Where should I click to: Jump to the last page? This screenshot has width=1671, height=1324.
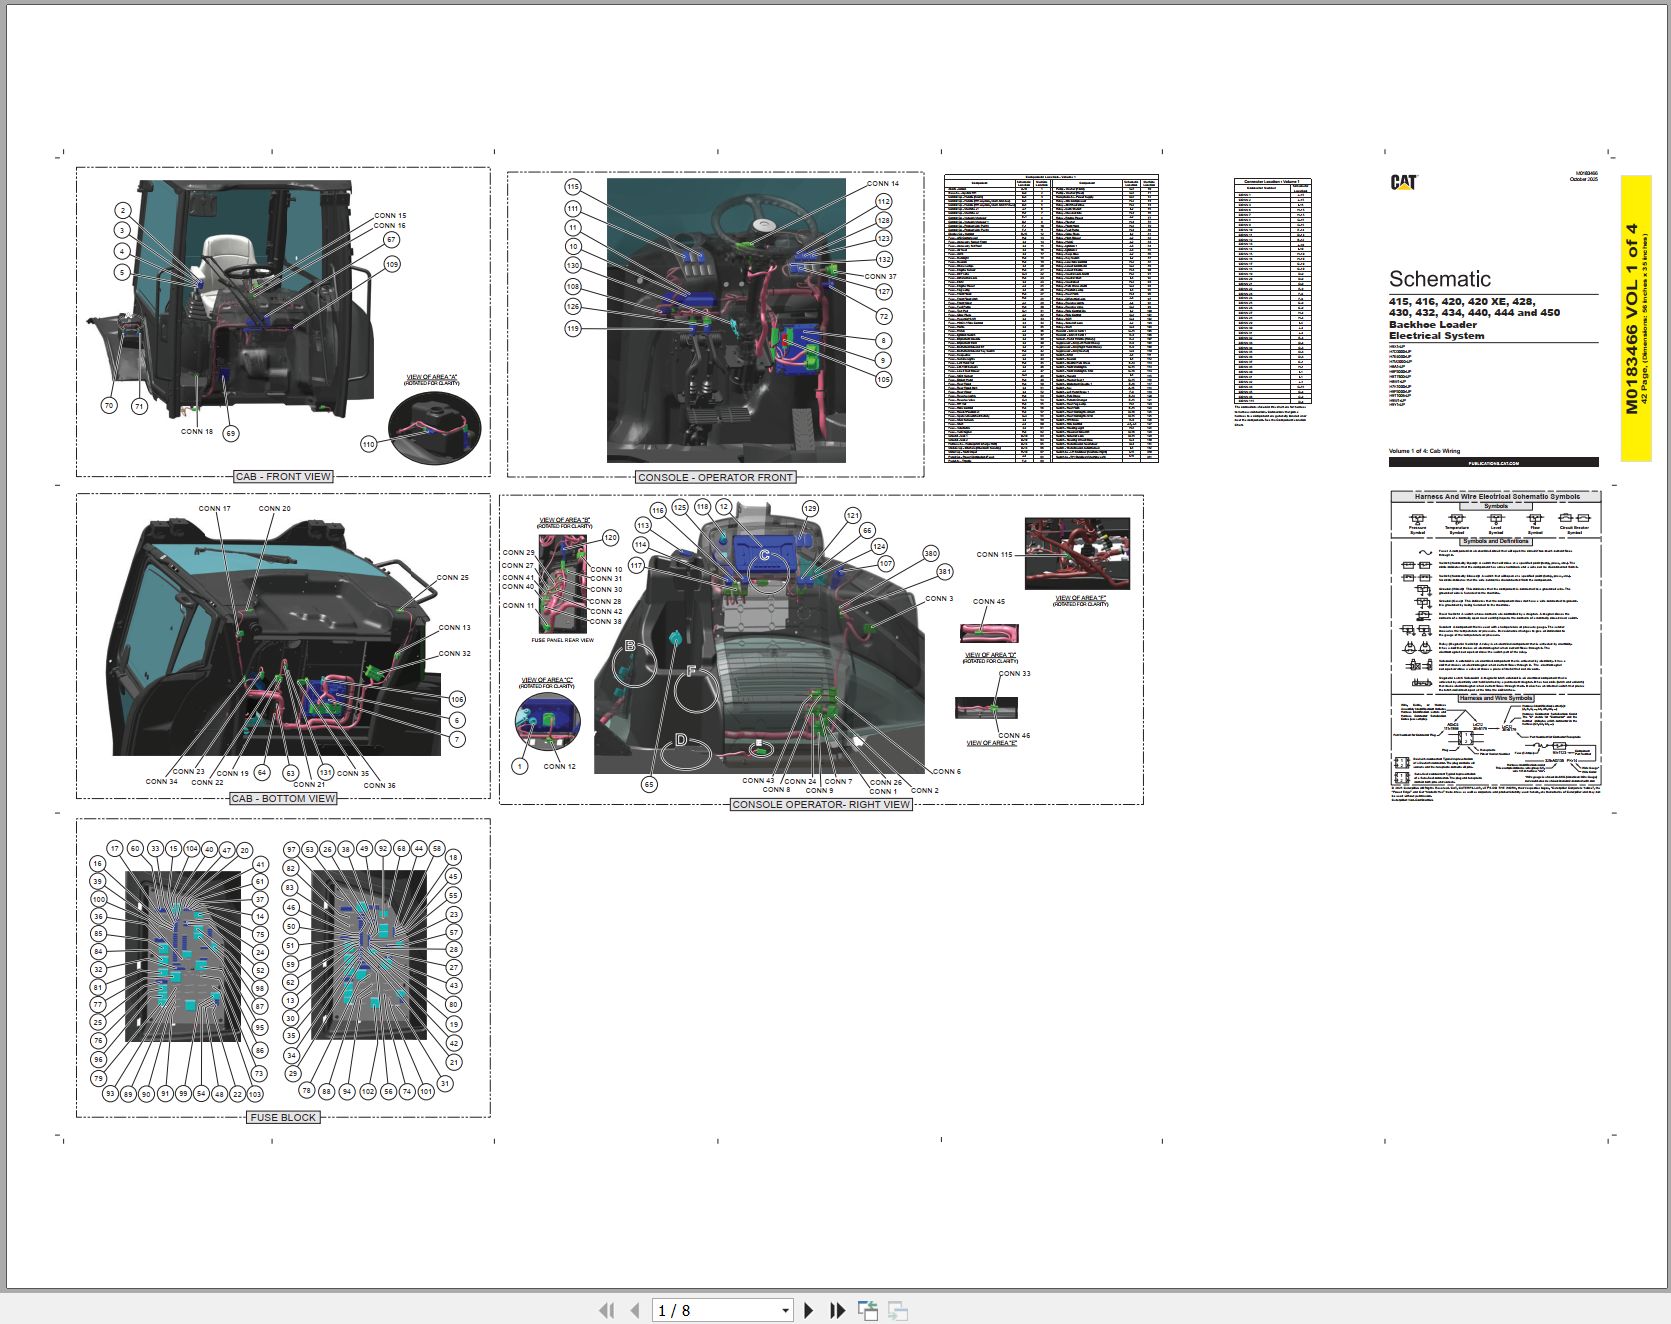point(838,1310)
